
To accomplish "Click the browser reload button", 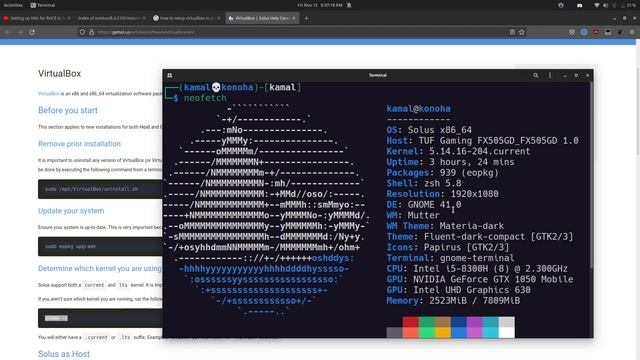I will tap(32, 32).
